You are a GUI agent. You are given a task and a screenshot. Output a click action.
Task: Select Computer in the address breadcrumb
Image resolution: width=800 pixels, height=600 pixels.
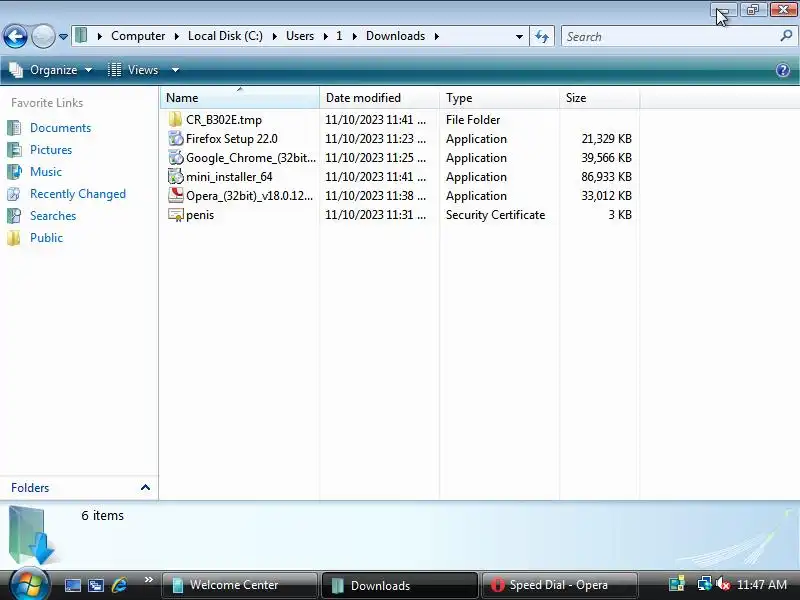(x=138, y=36)
